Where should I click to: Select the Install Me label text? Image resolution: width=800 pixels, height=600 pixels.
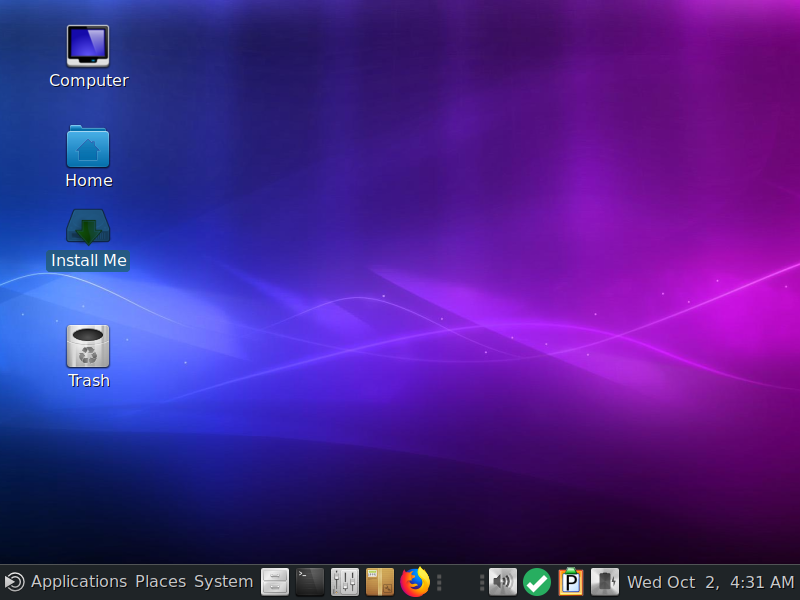89,261
